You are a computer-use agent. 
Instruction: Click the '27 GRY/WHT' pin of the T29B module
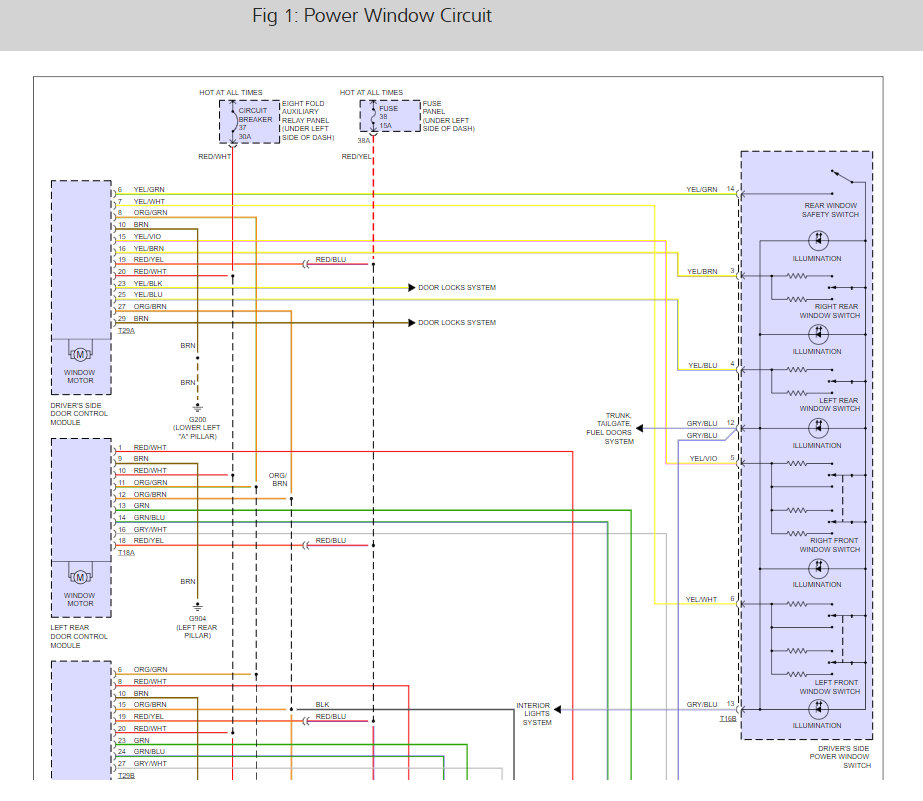[x=142, y=763]
